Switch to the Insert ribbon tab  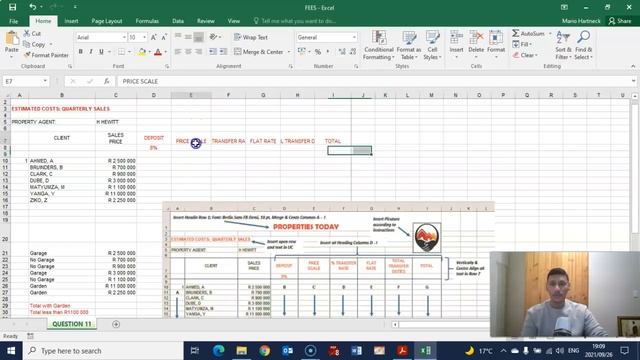71,21
